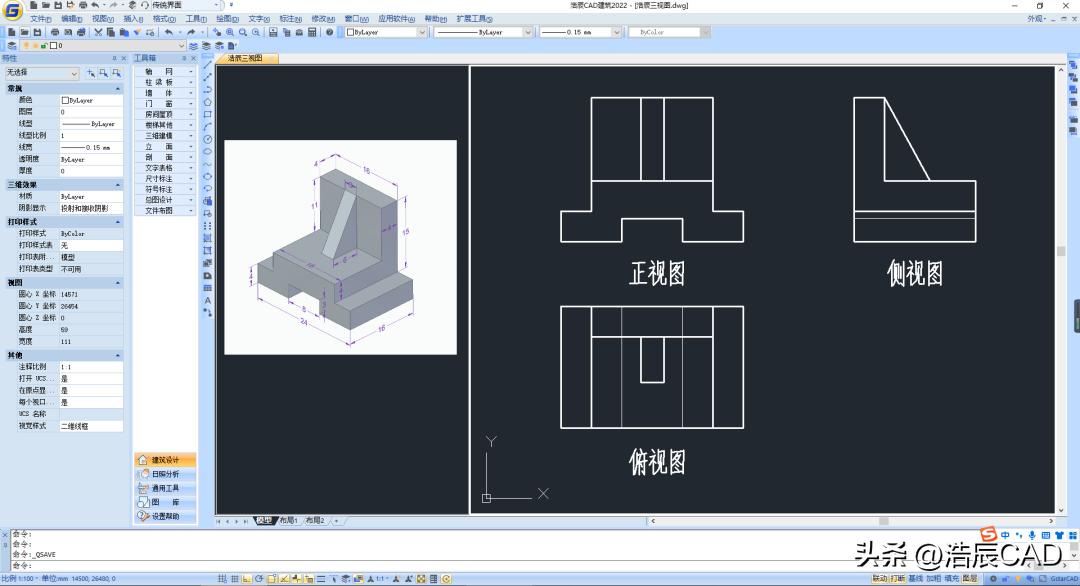This screenshot has height=586, width=1080.
Task: Click the 日照分析 button
Action: [x=164, y=474]
